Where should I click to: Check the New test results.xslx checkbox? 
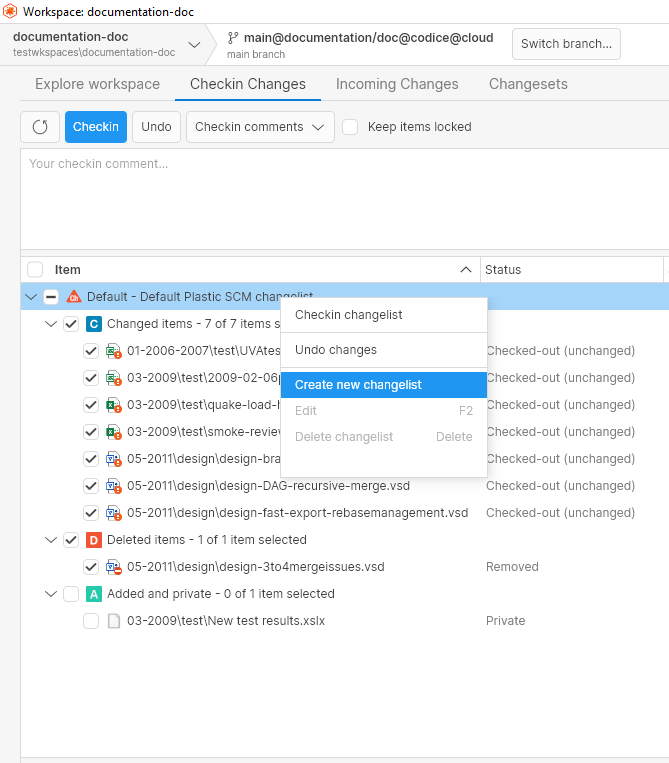91,621
